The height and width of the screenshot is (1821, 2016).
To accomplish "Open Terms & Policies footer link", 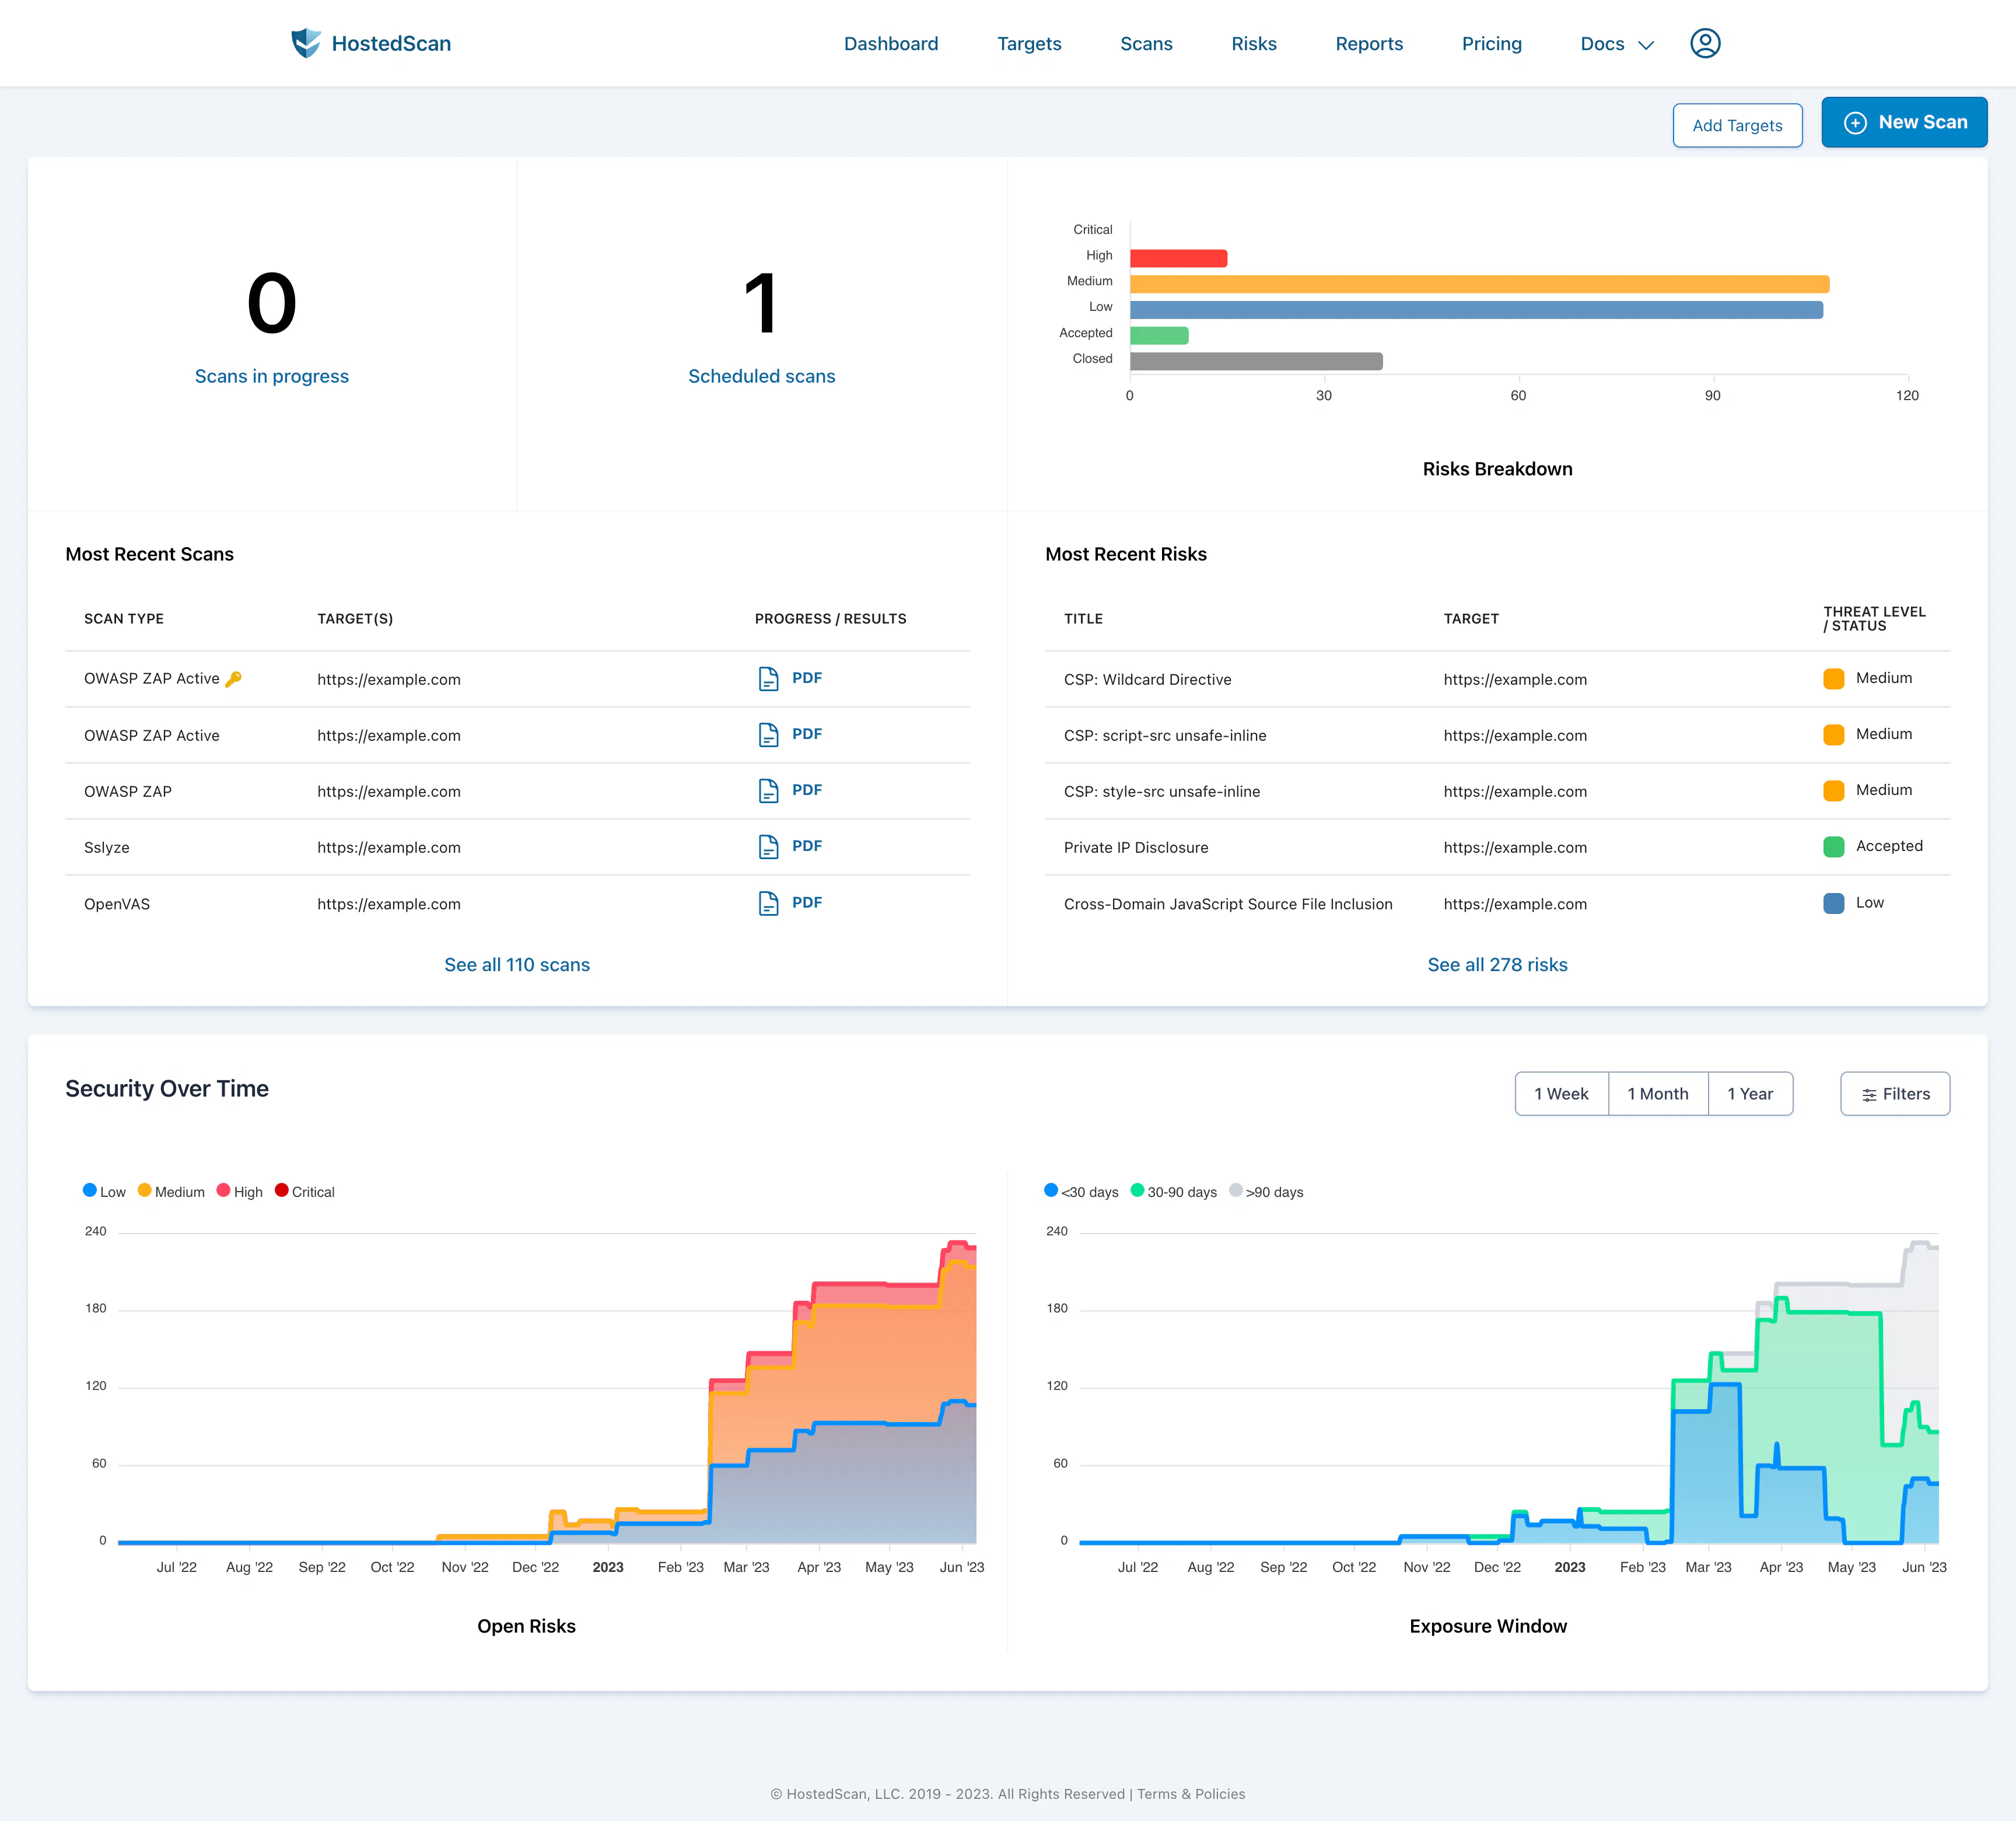I will click(1191, 1794).
